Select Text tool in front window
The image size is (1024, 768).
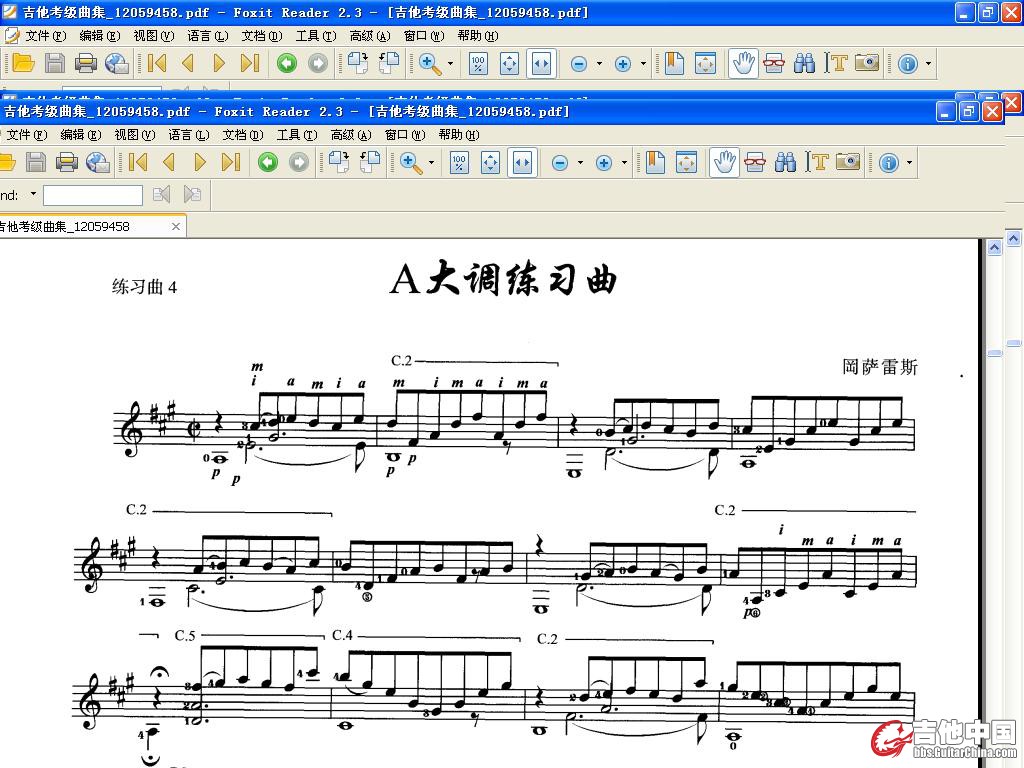pos(817,162)
